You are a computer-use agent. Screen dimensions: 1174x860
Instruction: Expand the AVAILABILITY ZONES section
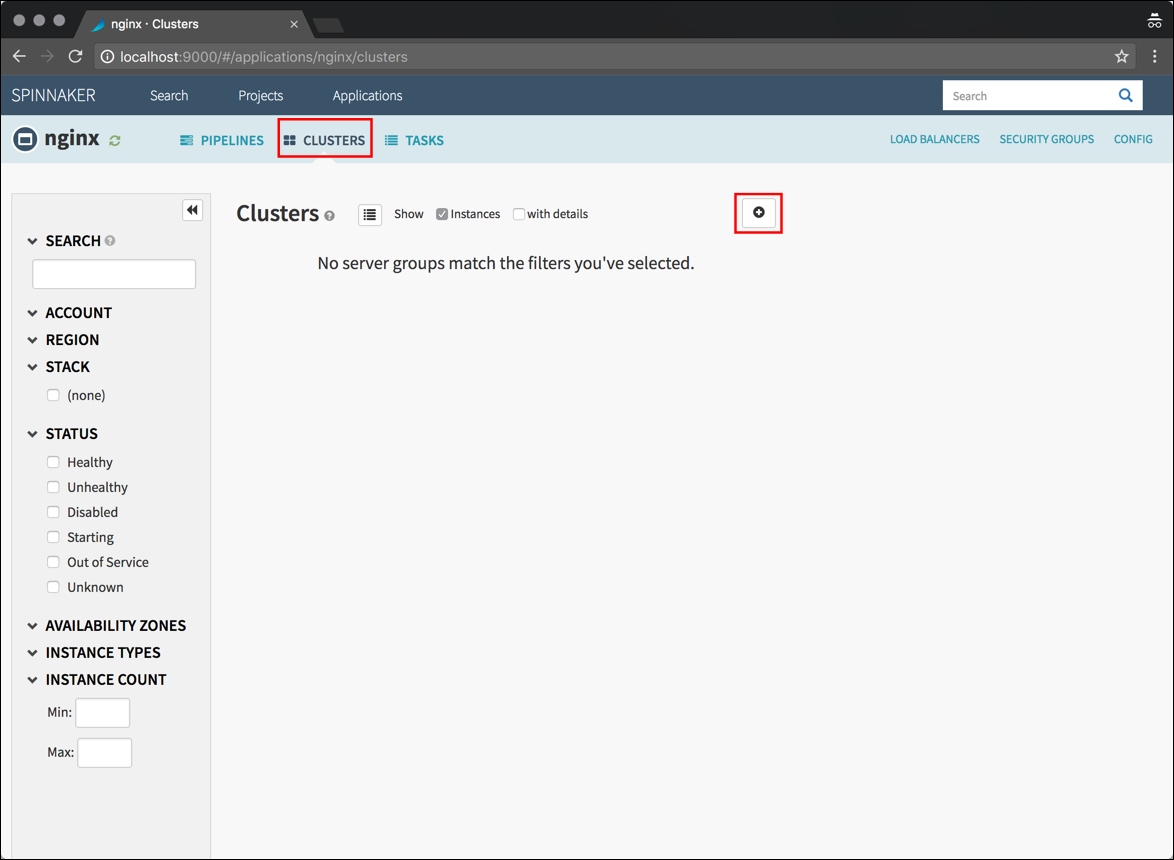click(x=32, y=625)
